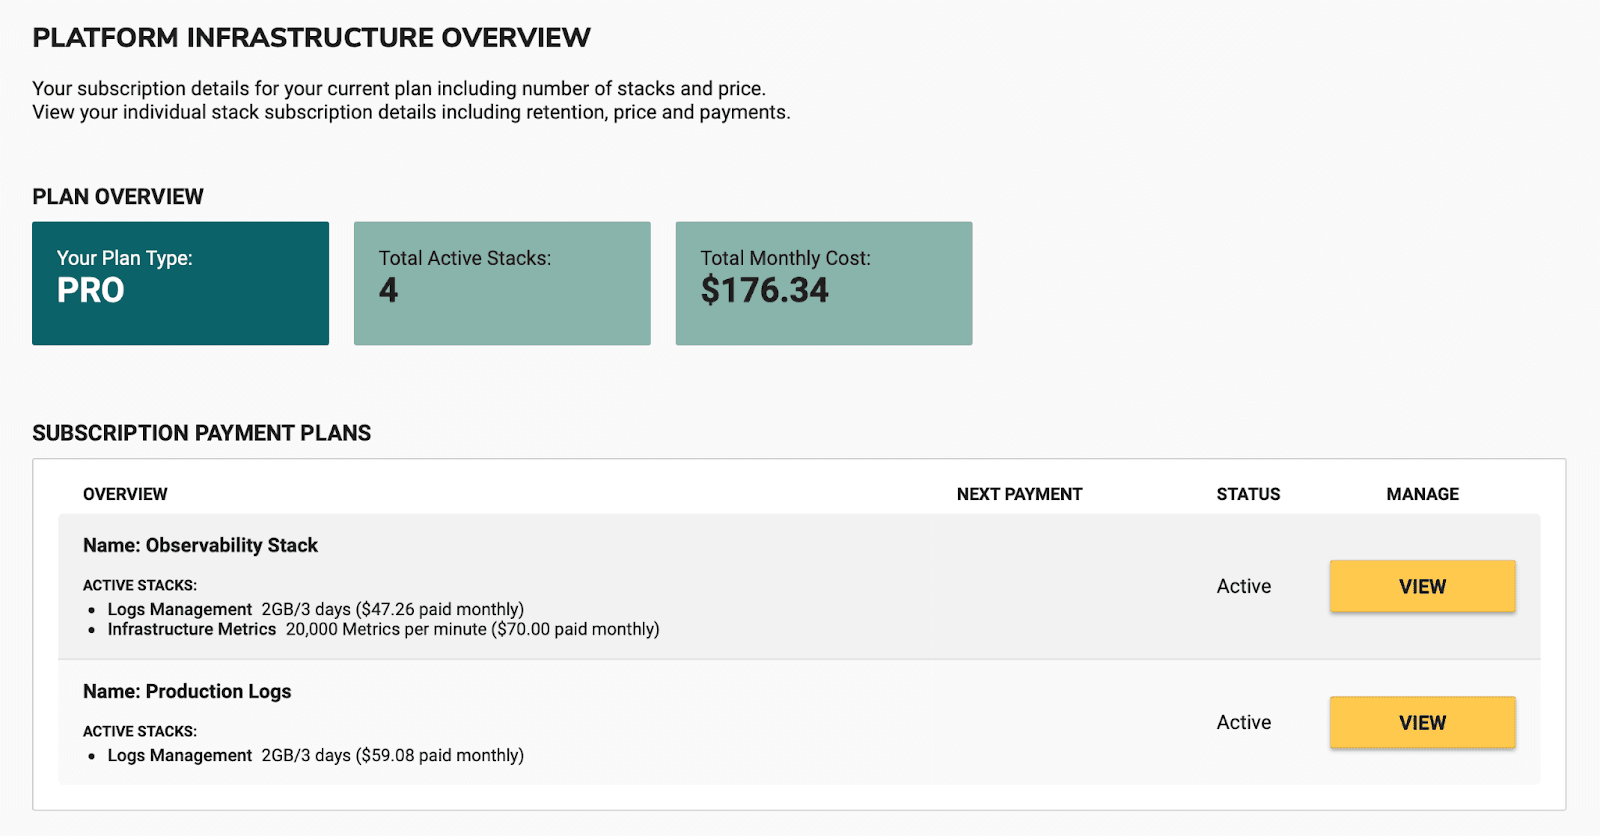The image size is (1600, 837).
Task: Select the Total Active Stacks card
Action: [502, 283]
